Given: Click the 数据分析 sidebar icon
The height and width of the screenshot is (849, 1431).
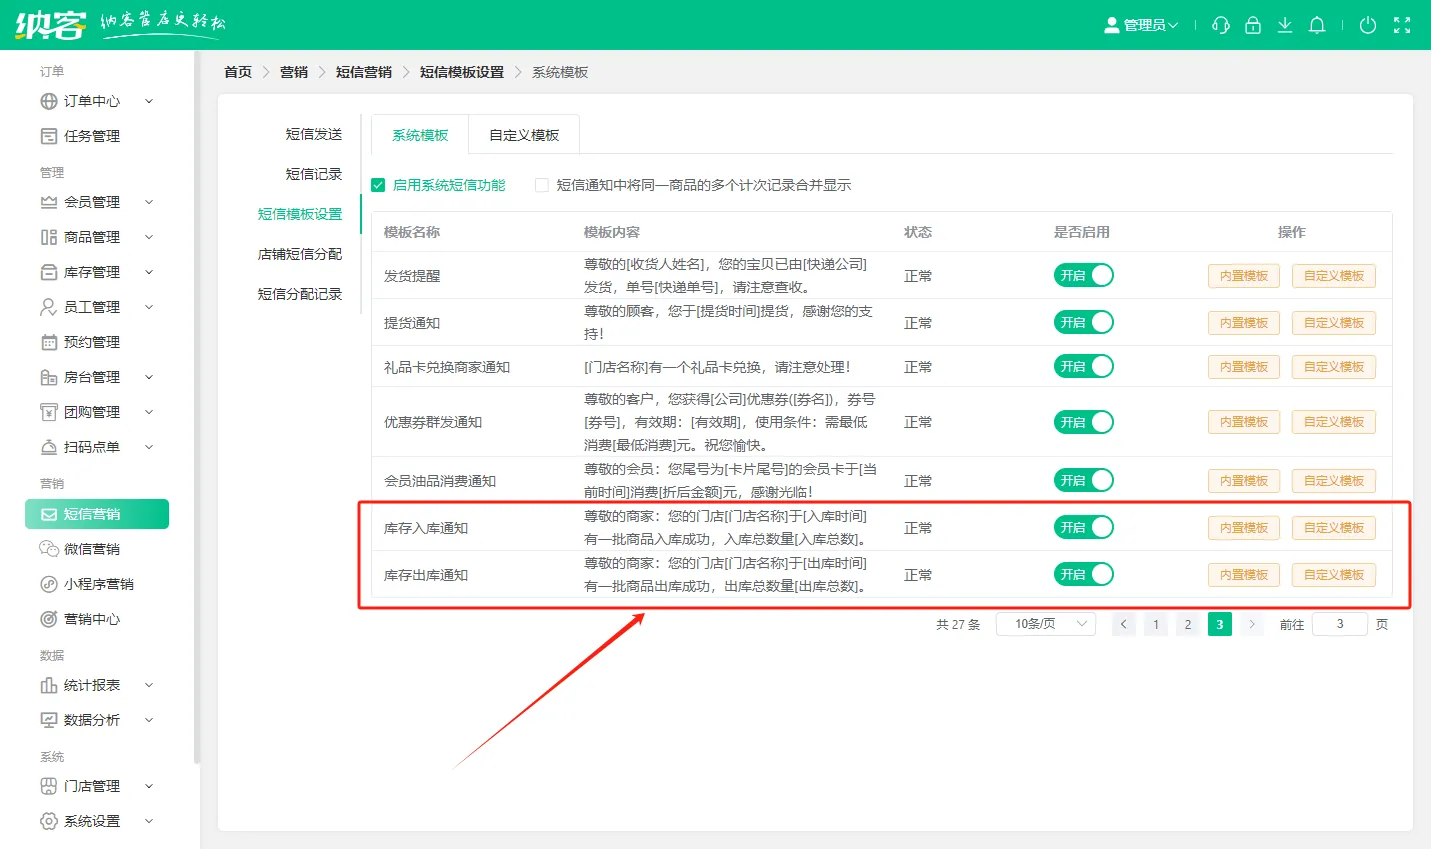Looking at the screenshot, I should pyautogui.click(x=49, y=720).
